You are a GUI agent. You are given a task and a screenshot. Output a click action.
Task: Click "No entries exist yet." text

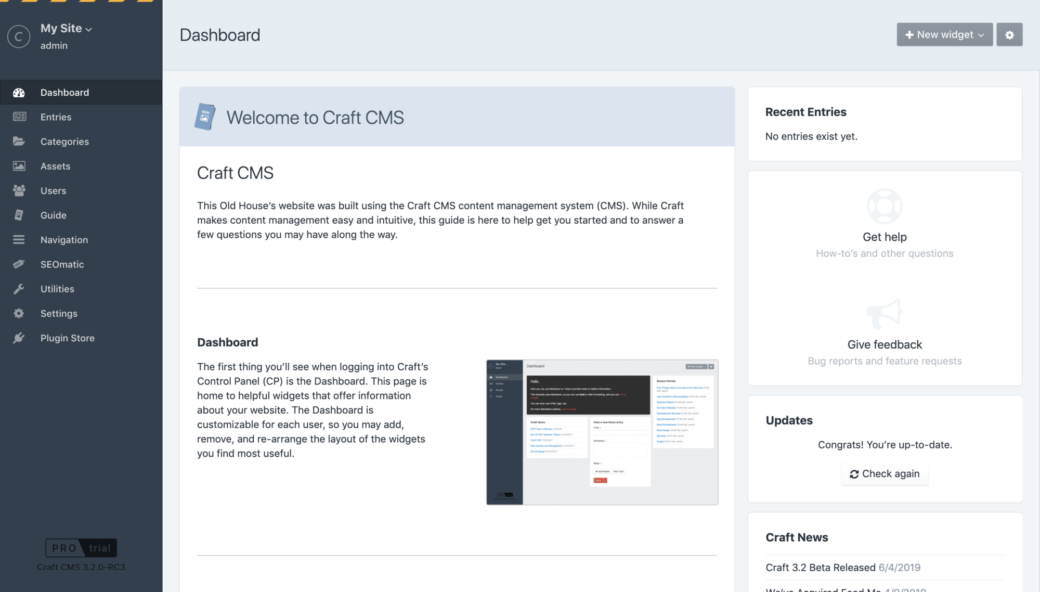pyautogui.click(x=811, y=136)
